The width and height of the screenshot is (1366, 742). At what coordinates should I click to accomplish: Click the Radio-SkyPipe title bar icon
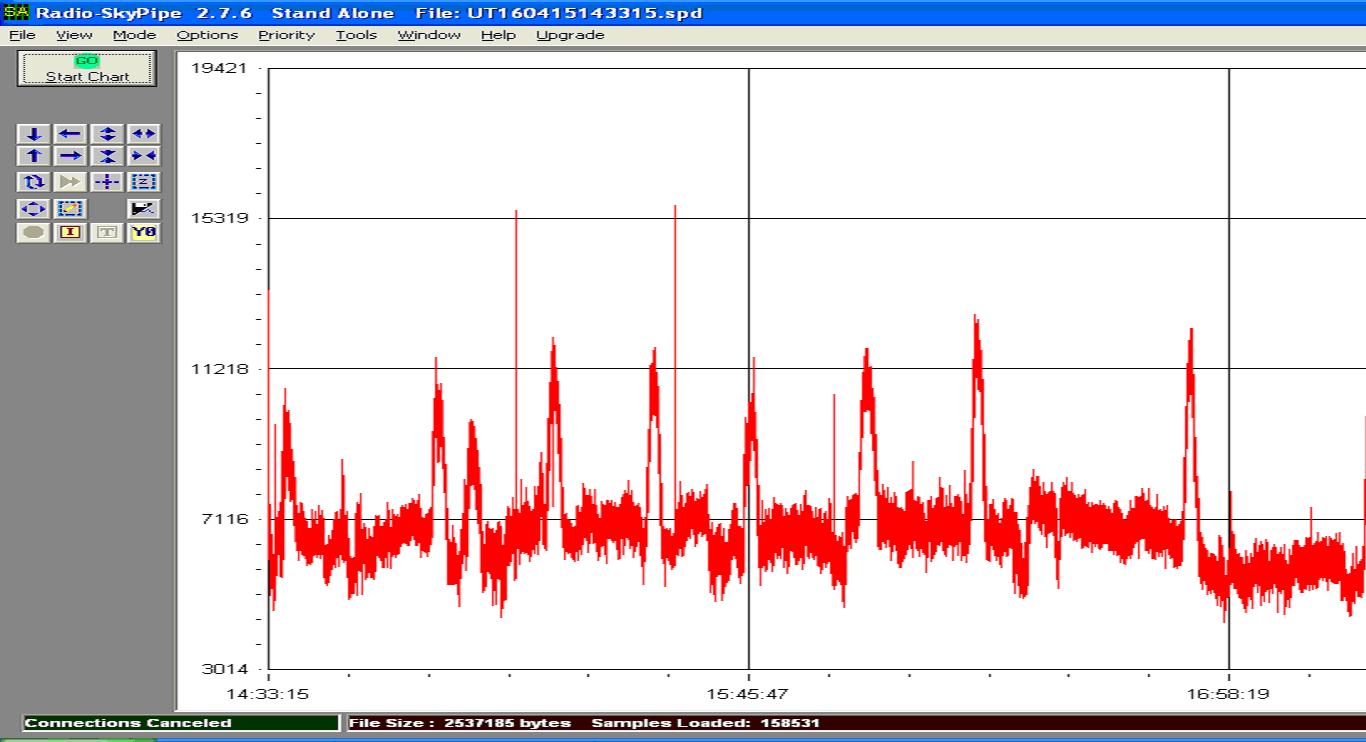tap(16, 12)
